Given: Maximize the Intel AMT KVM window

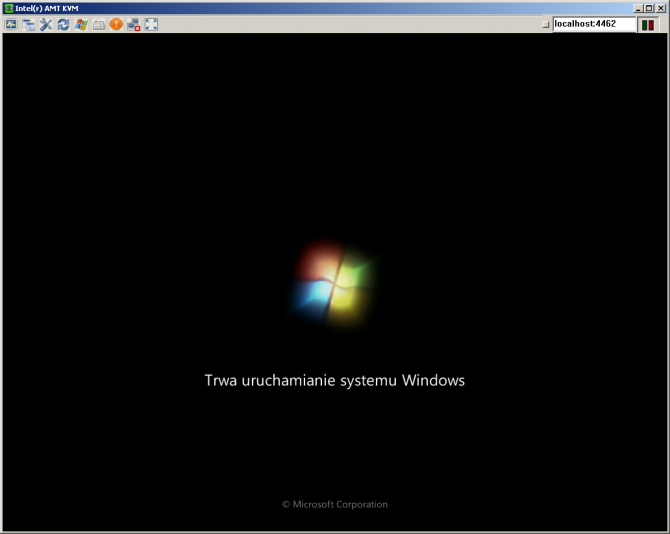Looking at the screenshot, I should click(649, 8).
